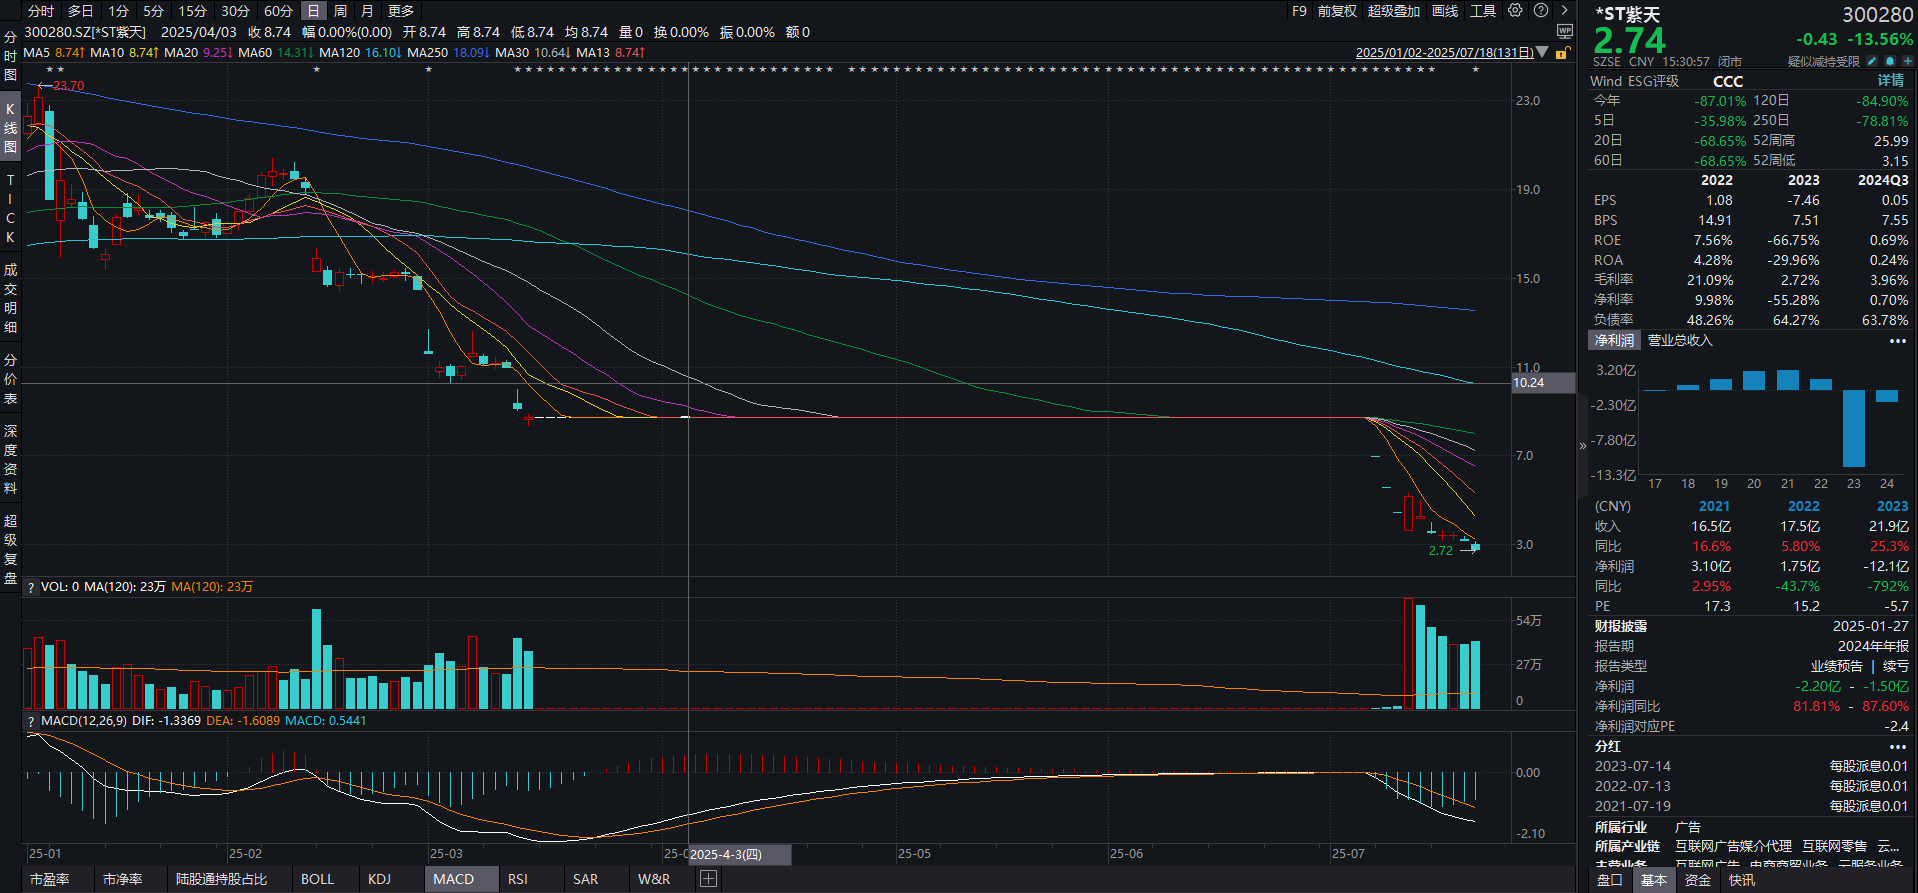
Task: Click the WP monitor icon
Action: [x=1565, y=32]
